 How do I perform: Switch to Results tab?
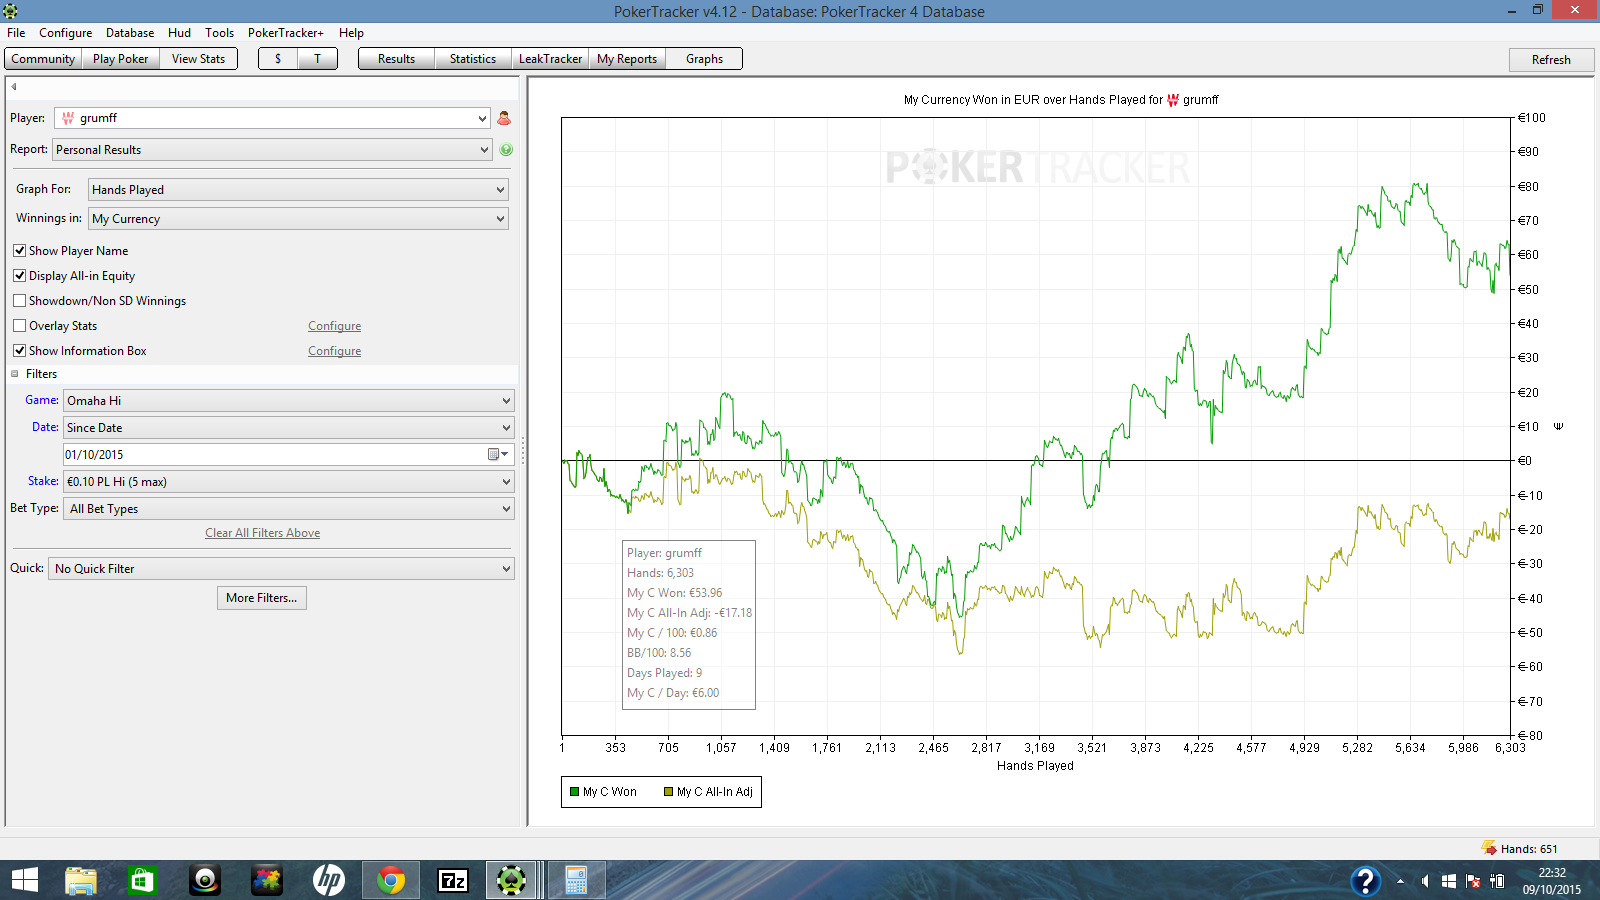[396, 59]
